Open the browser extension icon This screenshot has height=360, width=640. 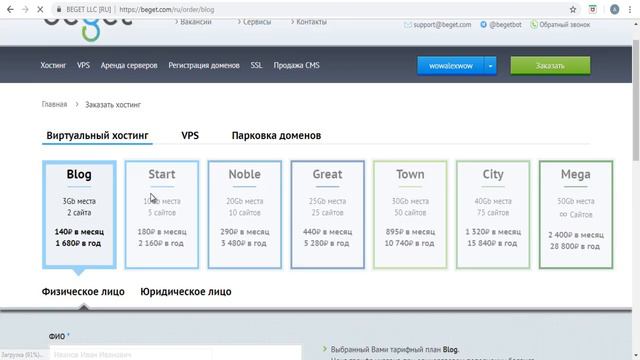593,9
